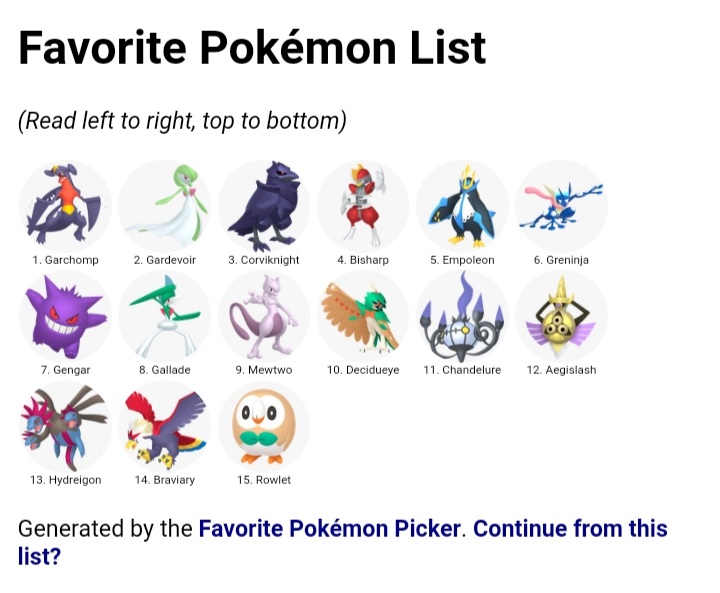Click the '1. Garchomp' caption text
Screen dimensions: 720x593
(x=65, y=260)
